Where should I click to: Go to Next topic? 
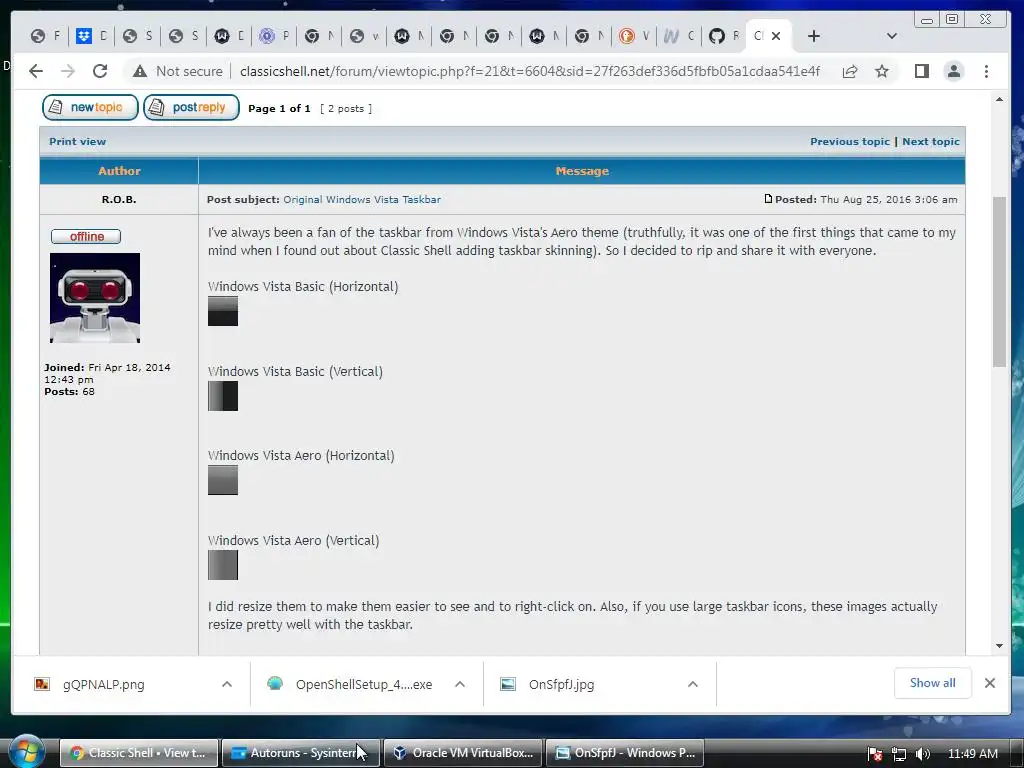pyautogui.click(x=931, y=142)
